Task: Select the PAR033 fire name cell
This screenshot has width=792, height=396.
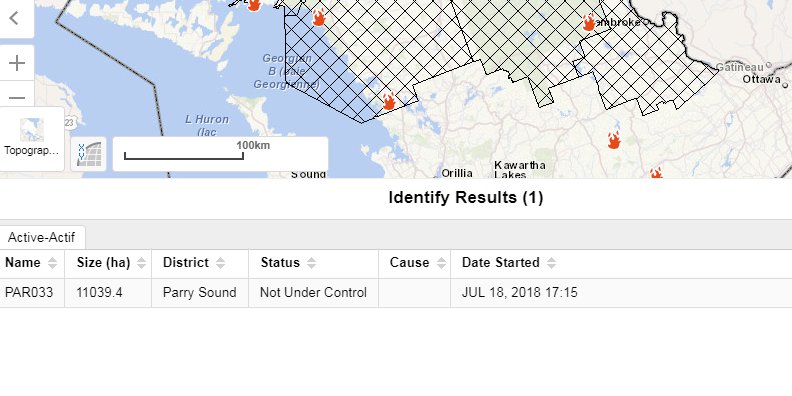Action: (x=29, y=292)
